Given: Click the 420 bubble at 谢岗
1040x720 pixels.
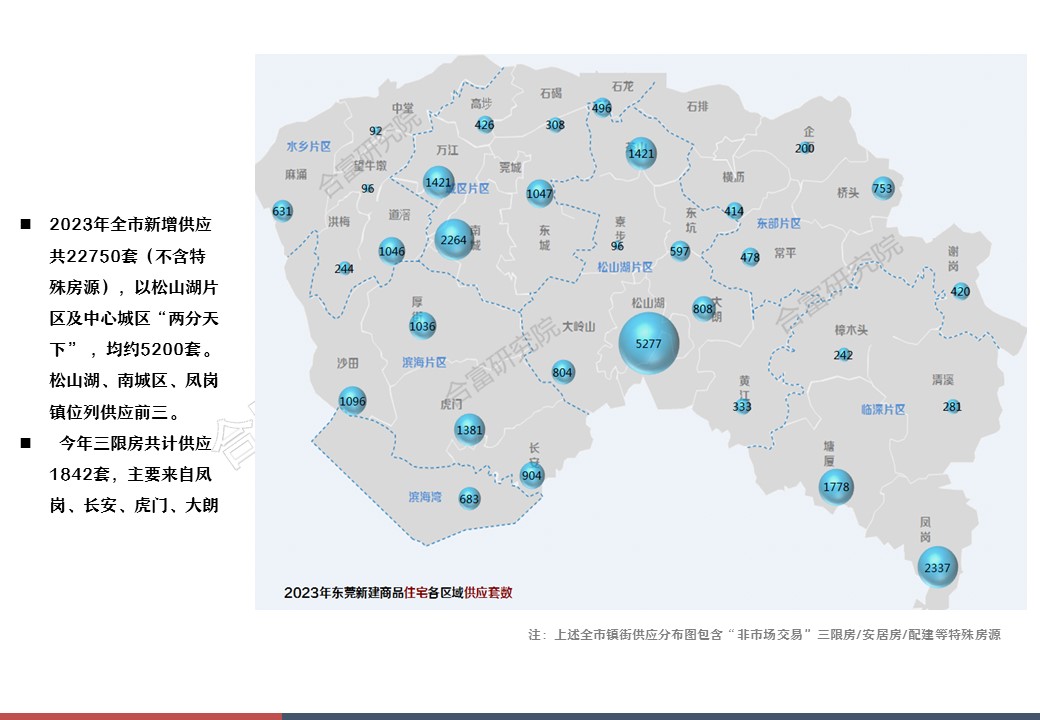Looking at the screenshot, I should point(960,292).
